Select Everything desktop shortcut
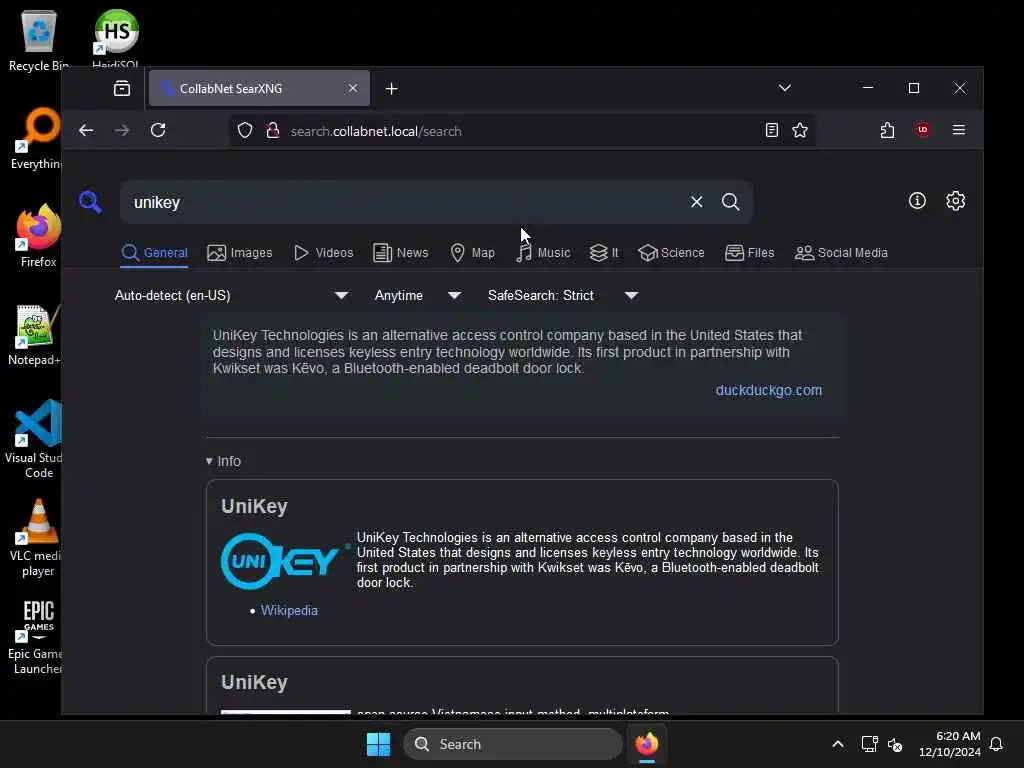This screenshot has height=768, width=1024. [x=37, y=138]
